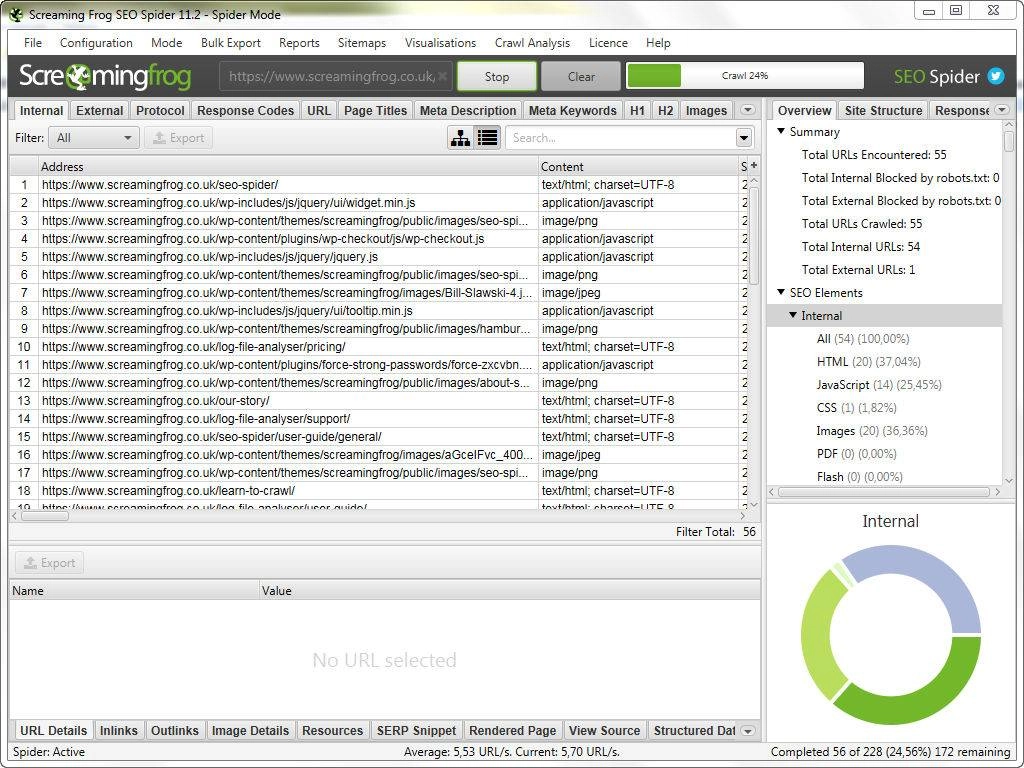Switch to the Page Titles tab
The height and width of the screenshot is (768, 1024).
376,110
